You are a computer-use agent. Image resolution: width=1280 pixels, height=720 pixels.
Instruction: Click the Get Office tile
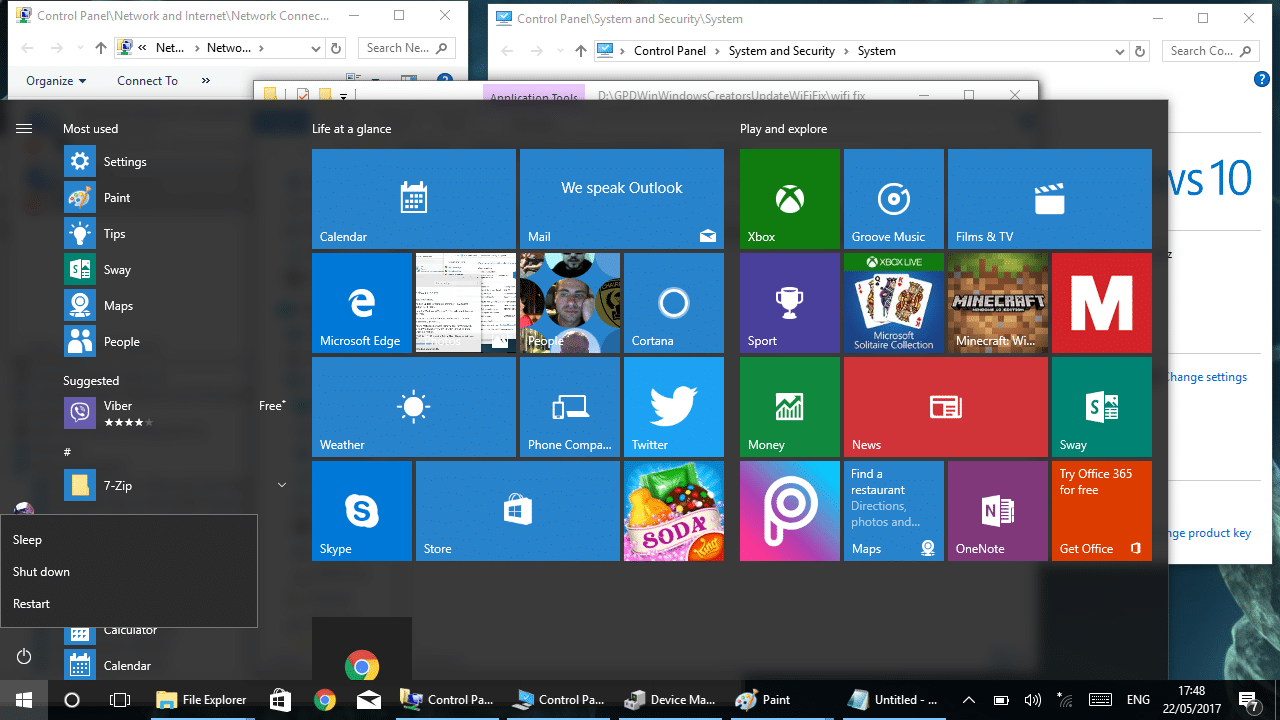1102,511
